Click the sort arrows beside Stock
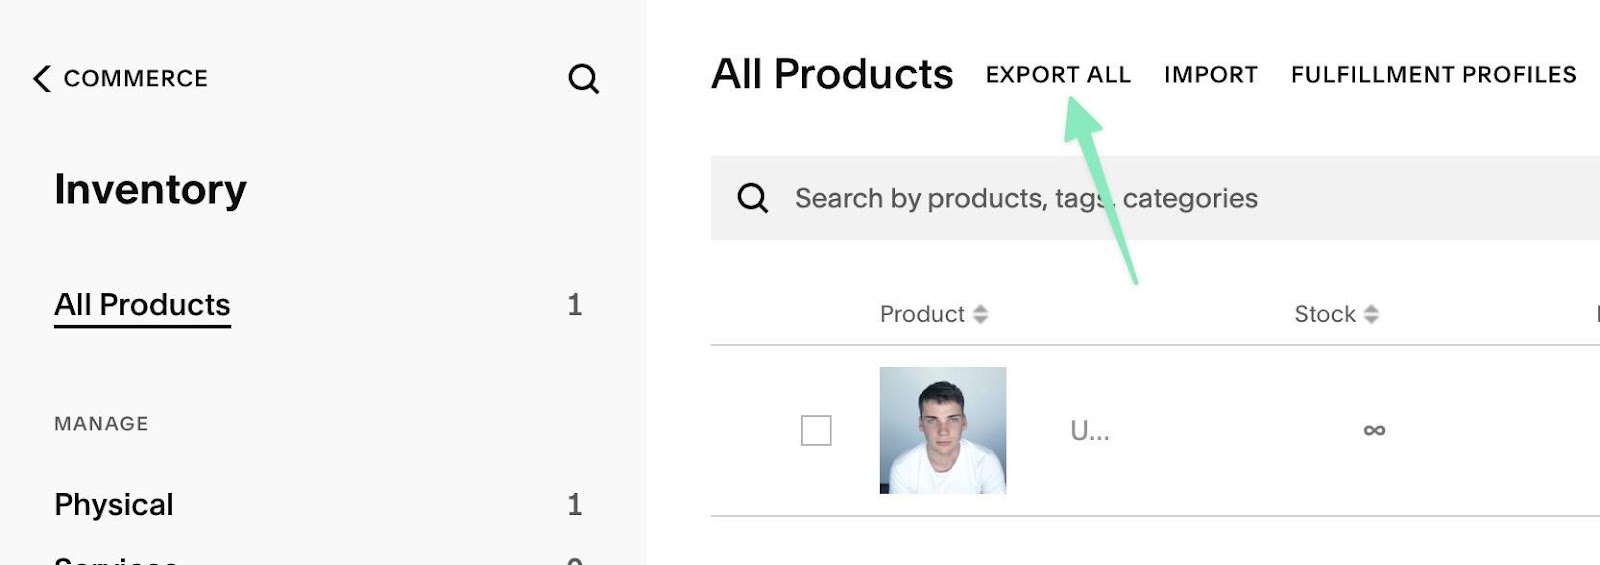This screenshot has height=565, width=1600. (x=1371, y=314)
